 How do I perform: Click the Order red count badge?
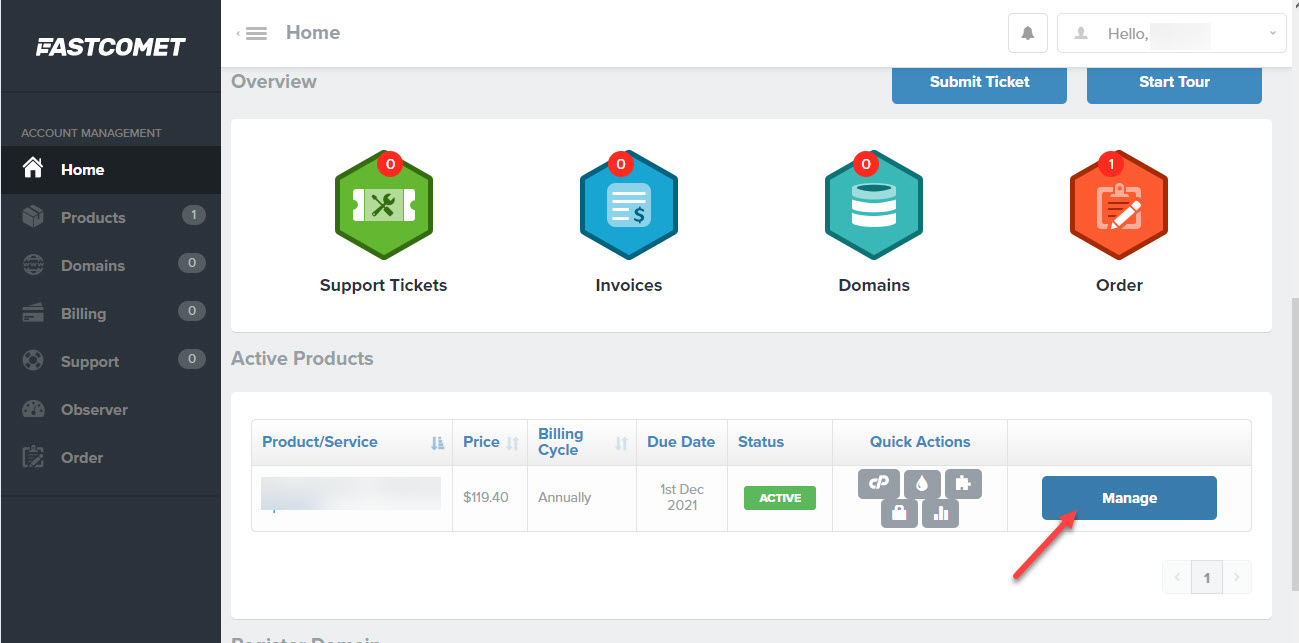[x=1111, y=164]
